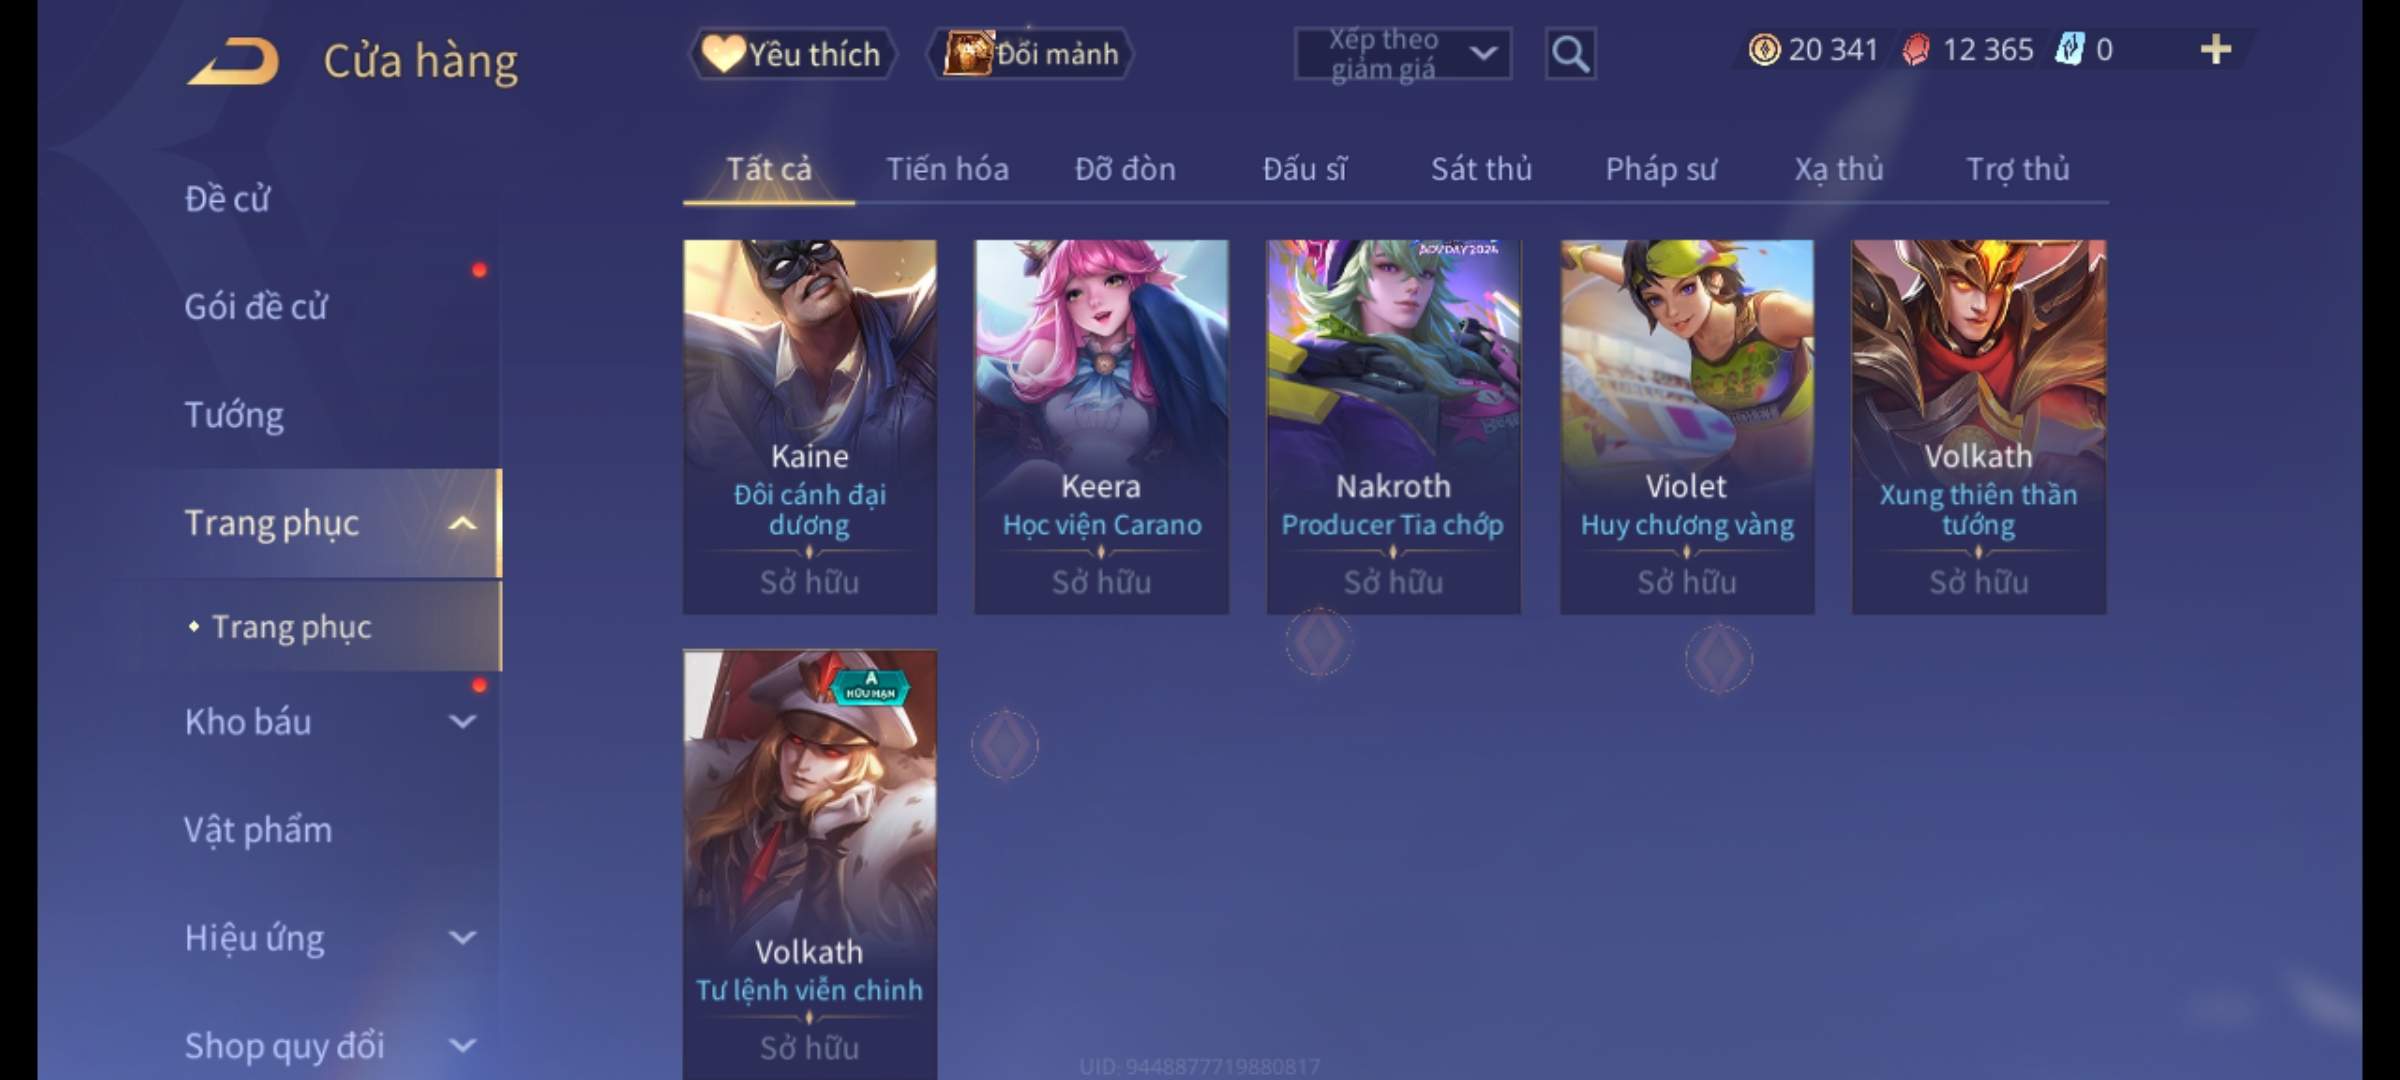Open Tướng in the sidebar menu

point(234,415)
